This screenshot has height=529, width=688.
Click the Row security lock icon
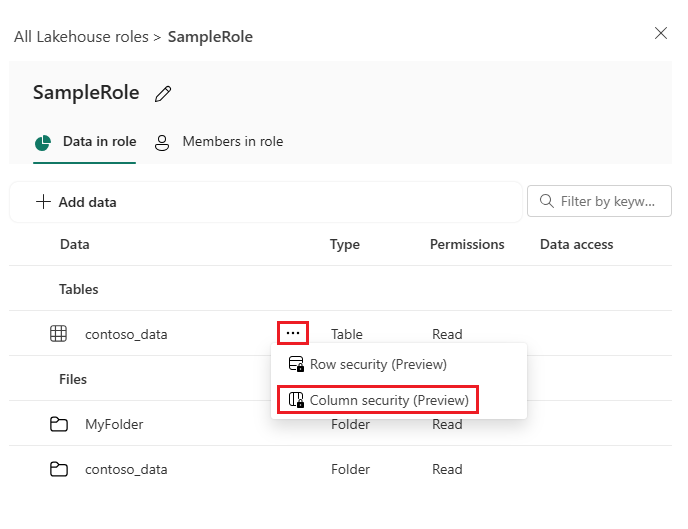point(296,364)
